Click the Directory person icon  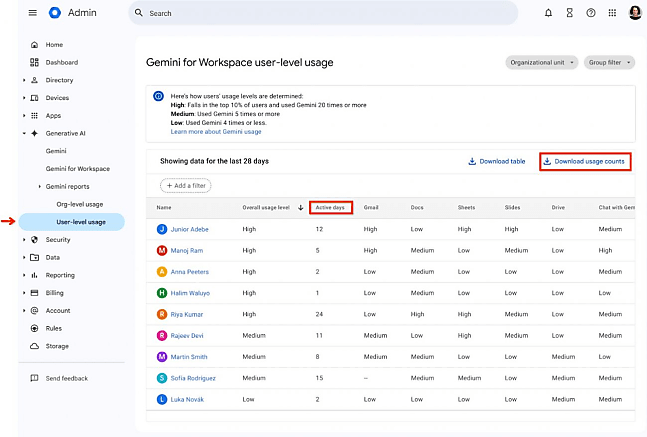[x=35, y=80]
